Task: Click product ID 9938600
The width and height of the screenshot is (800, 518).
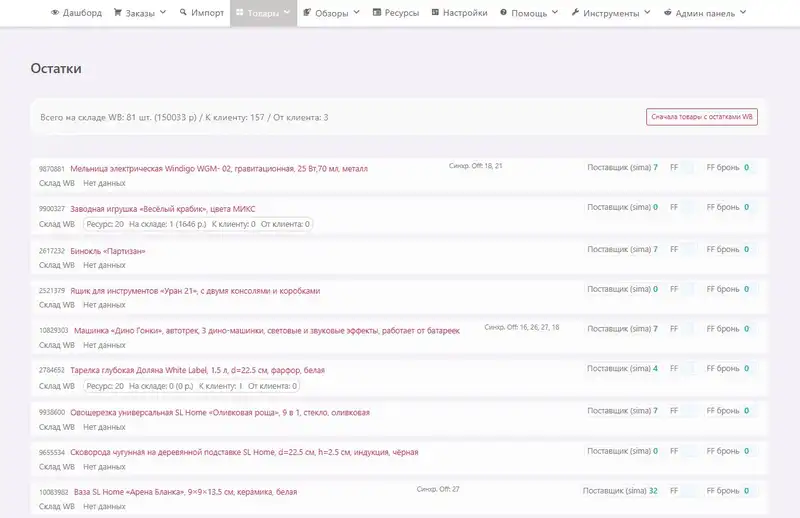Action: [52, 412]
